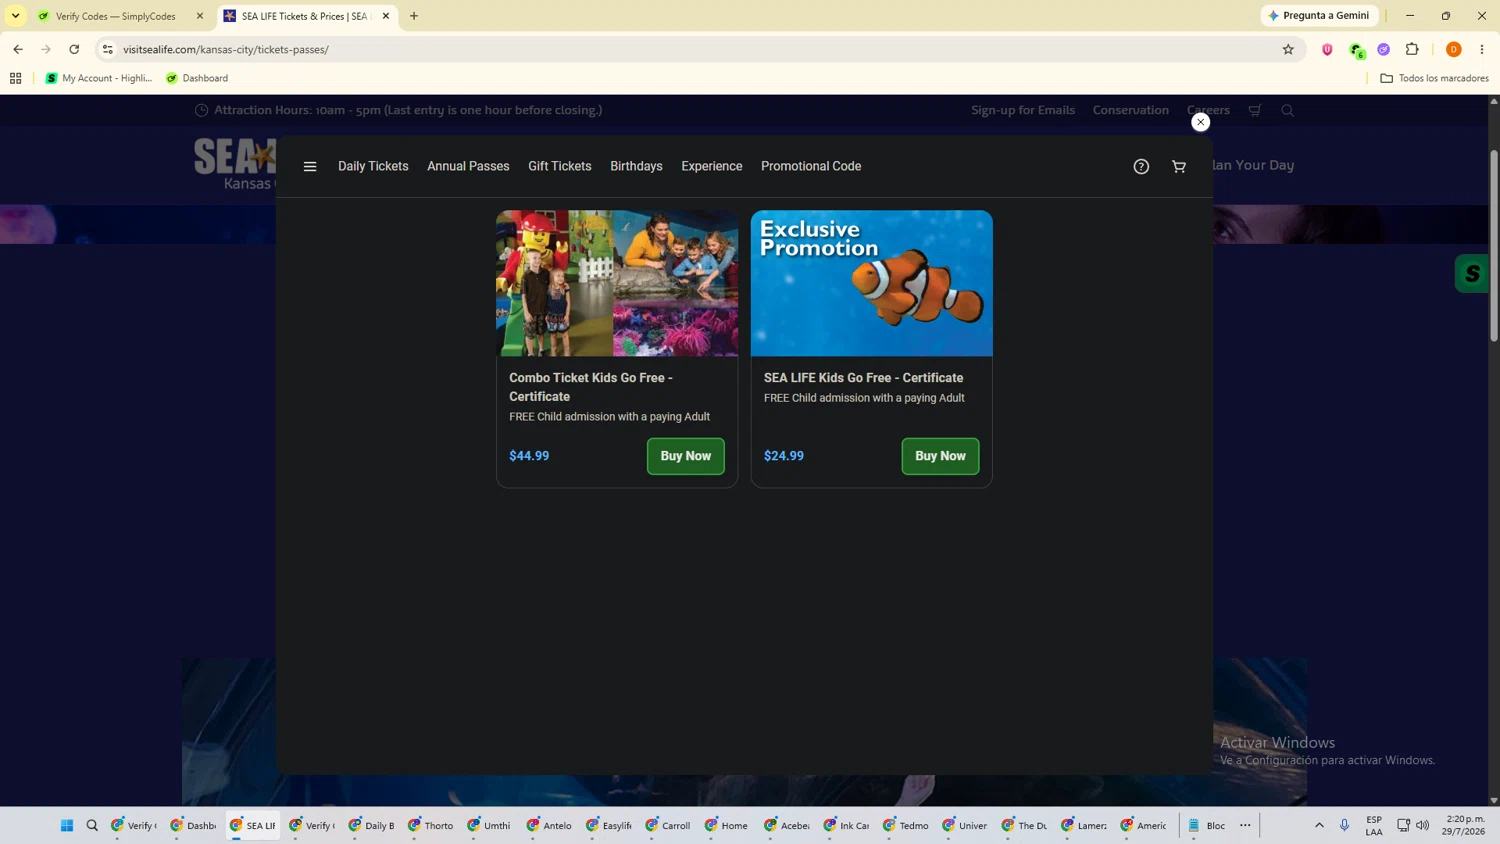The width and height of the screenshot is (1500, 844).
Task: Switch to the Annual Passes tab
Action: coord(468,166)
